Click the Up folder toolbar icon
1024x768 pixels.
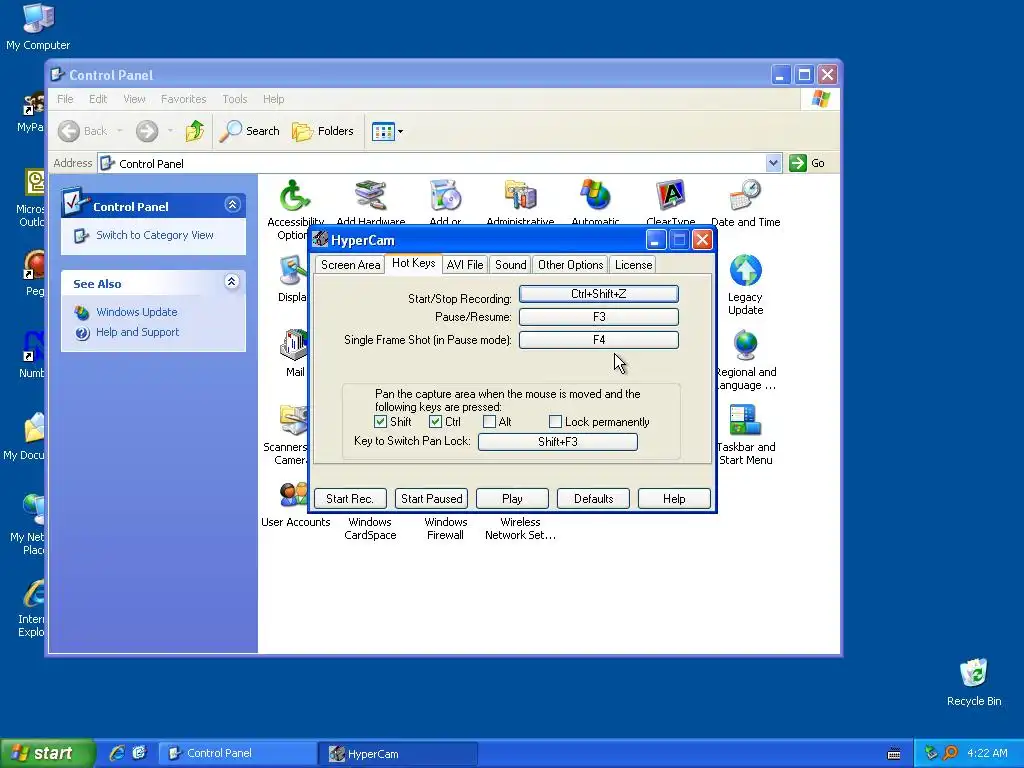194,131
